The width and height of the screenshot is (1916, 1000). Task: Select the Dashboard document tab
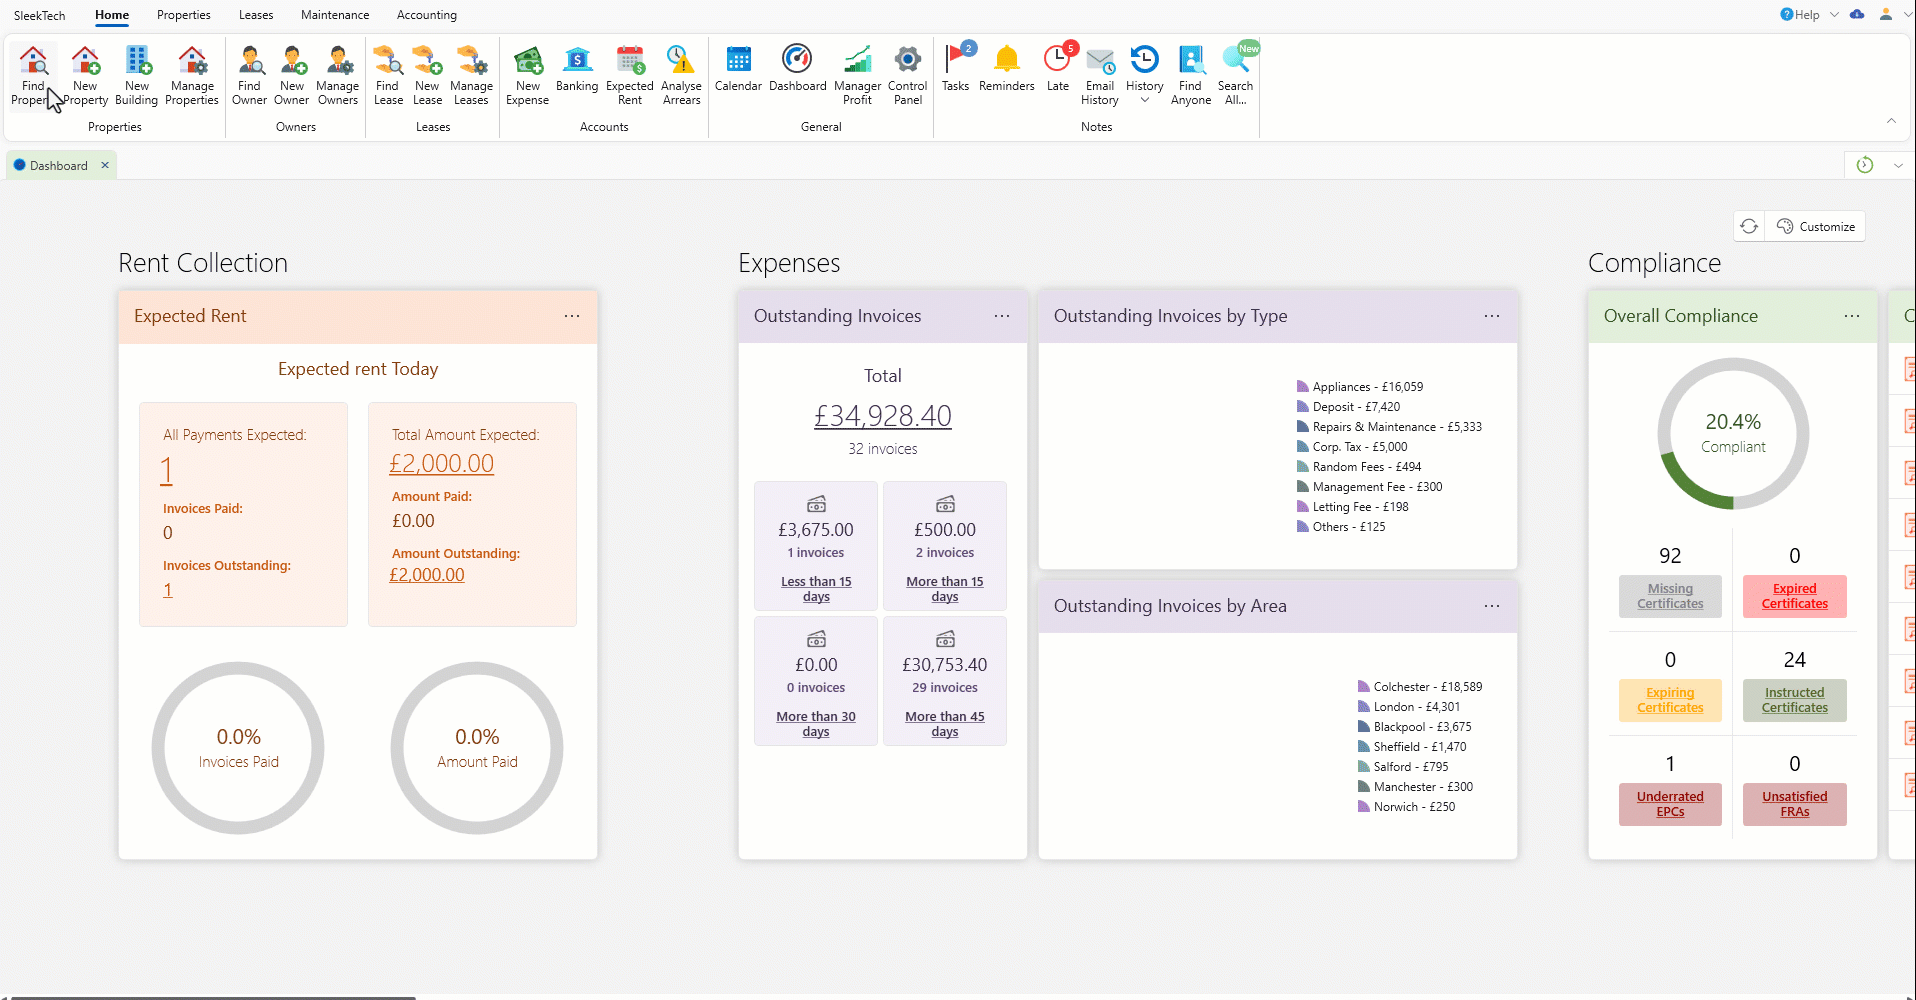click(x=59, y=166)
